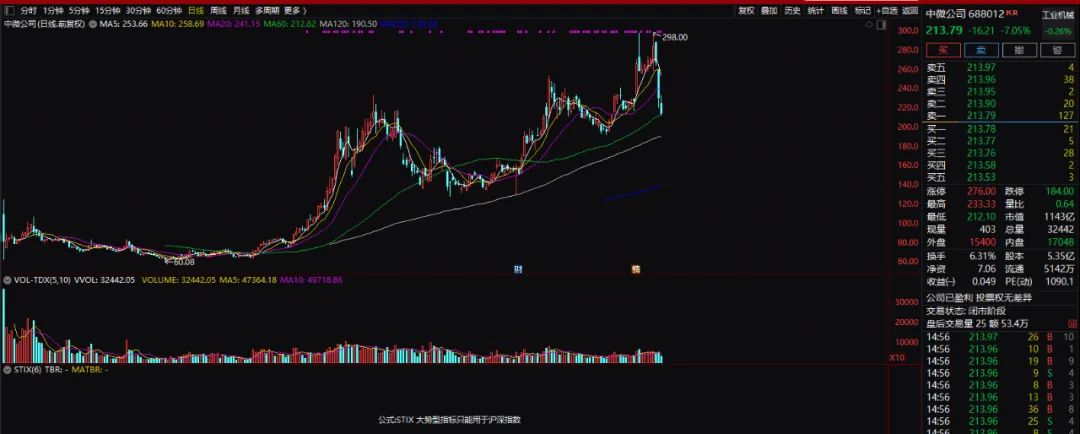Click the 返回 back button
The height and width of the screenshot is (434, 1080).
(910, 10)
